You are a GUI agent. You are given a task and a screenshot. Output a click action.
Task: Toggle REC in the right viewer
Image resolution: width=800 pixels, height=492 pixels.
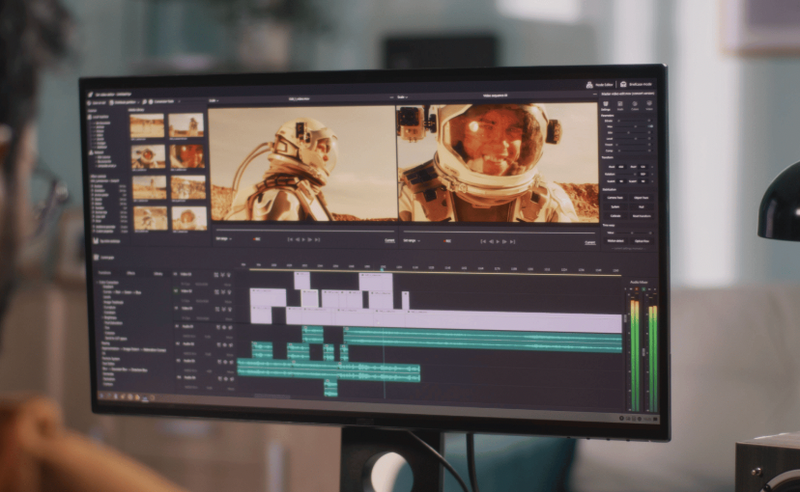447,241
